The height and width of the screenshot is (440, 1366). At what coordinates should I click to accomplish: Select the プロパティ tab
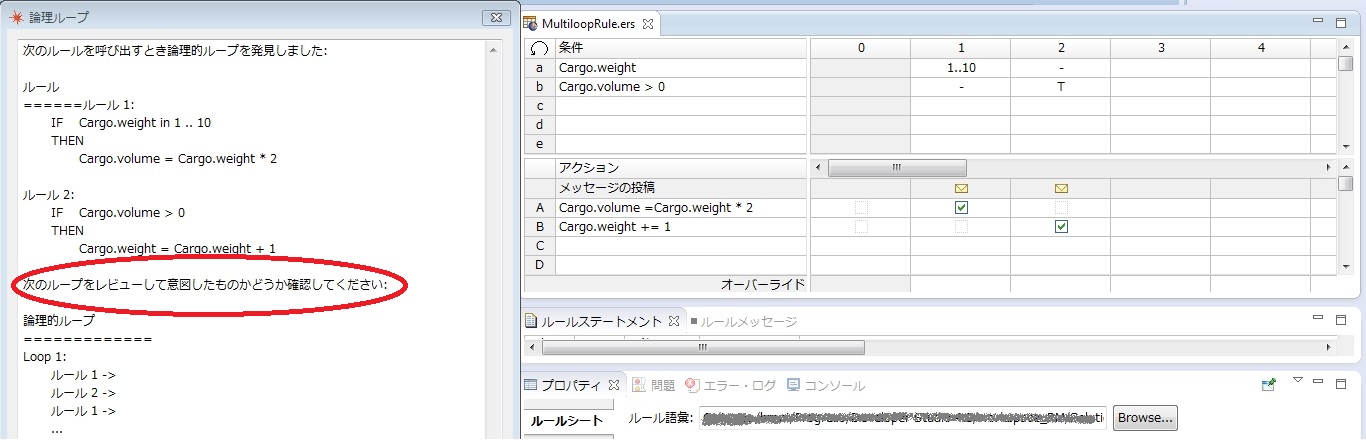(573, 385)
